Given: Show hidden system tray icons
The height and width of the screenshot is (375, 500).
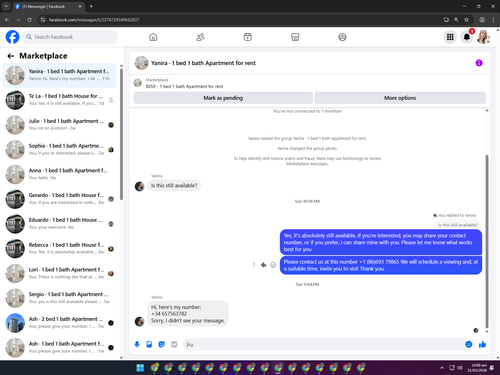Looking at the screenshot, I should pos(442,368).
